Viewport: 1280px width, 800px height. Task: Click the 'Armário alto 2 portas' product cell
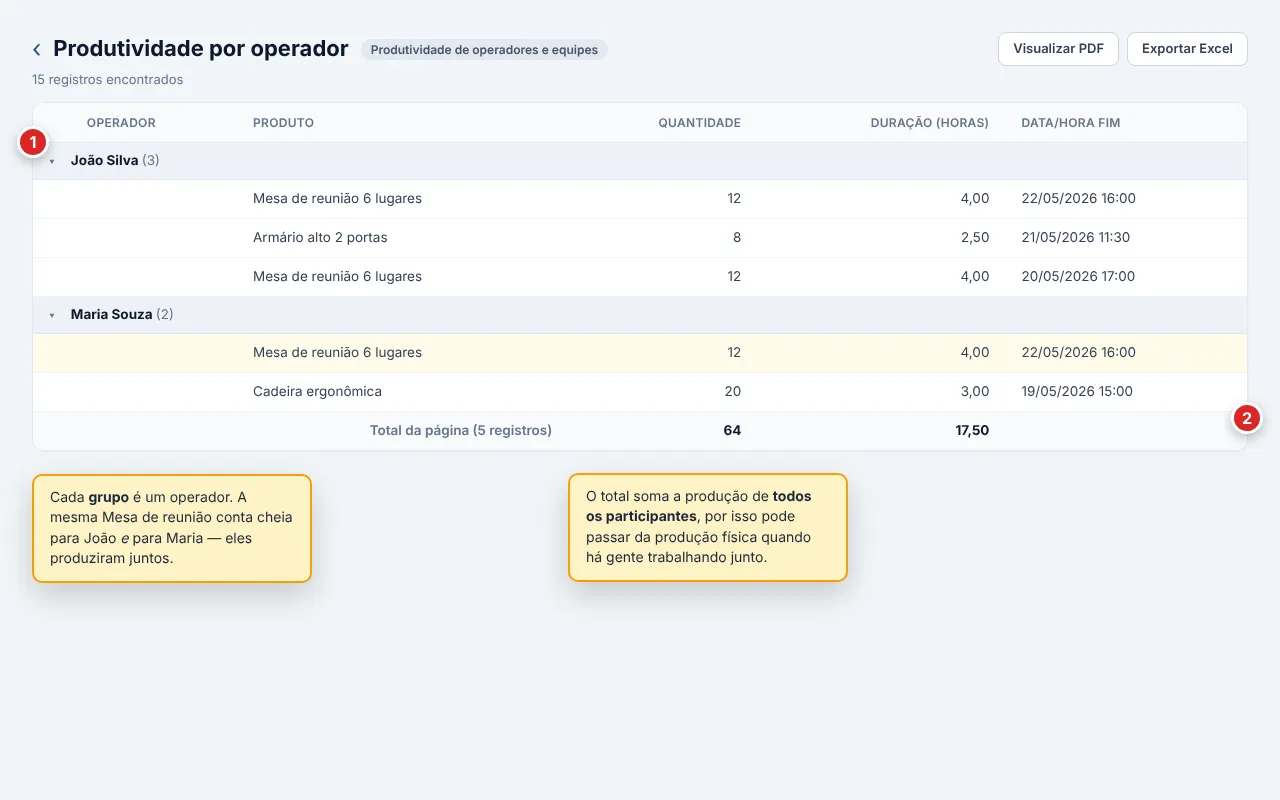(320, 237)
